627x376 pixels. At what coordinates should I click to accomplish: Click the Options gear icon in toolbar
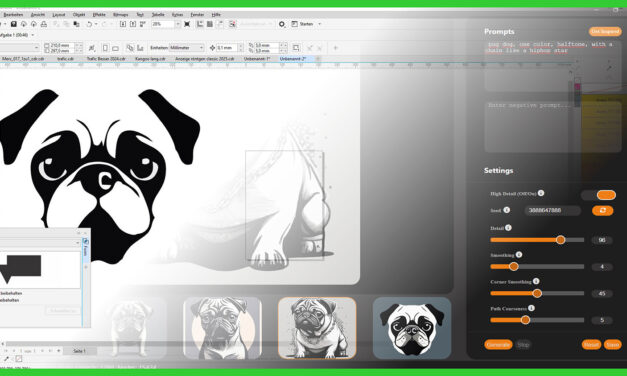282,24
